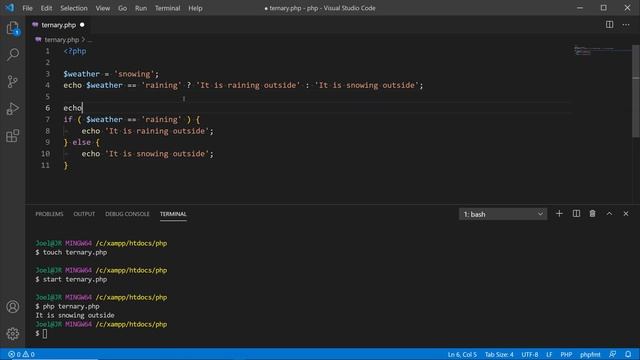This screenshot has width=640, height=360.
Task: Click '$ start ternary.php' terminal line
Action: tap(71, 279)
